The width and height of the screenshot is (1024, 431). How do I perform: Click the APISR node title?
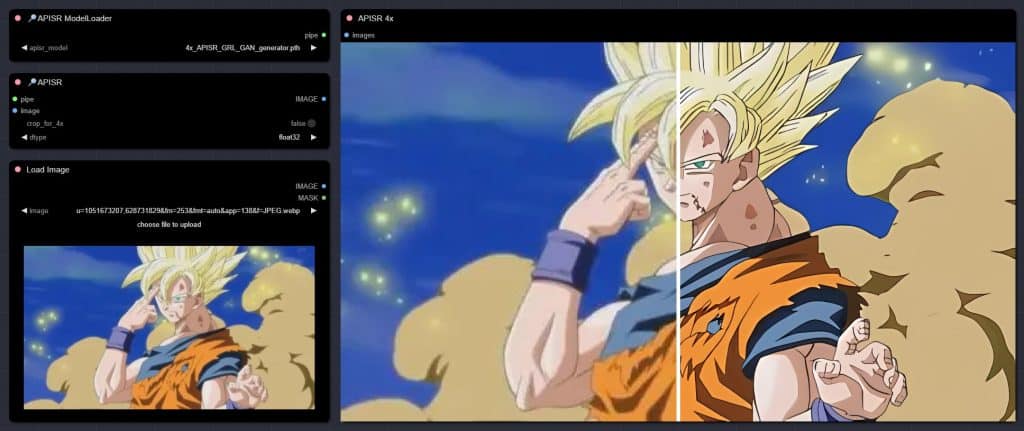[x=45, y=82]
